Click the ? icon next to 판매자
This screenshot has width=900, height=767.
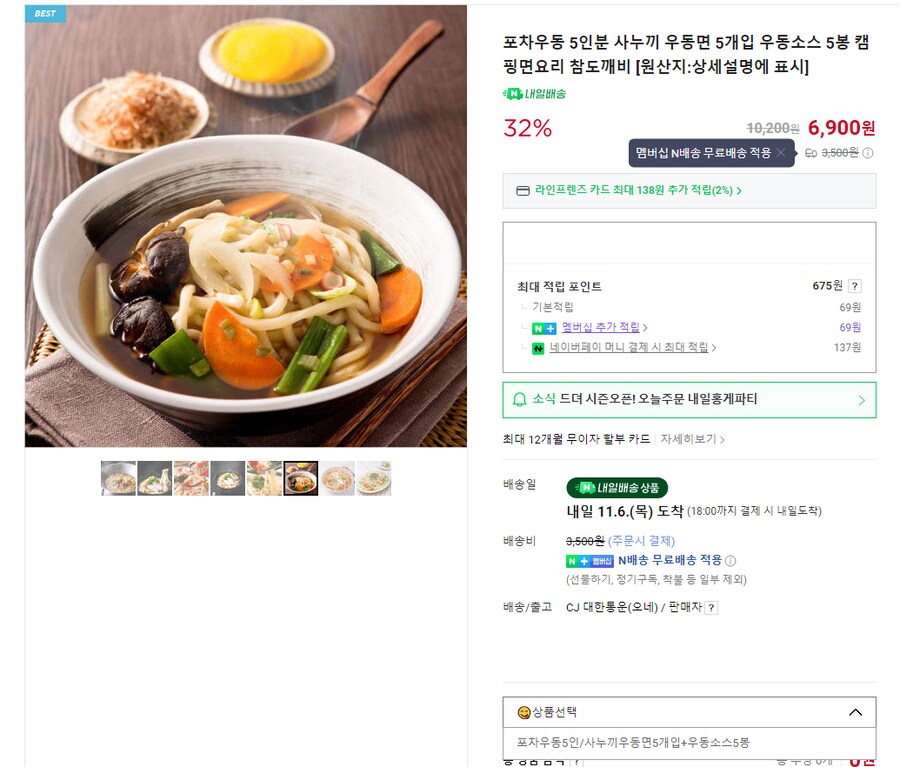coord(710,605)
